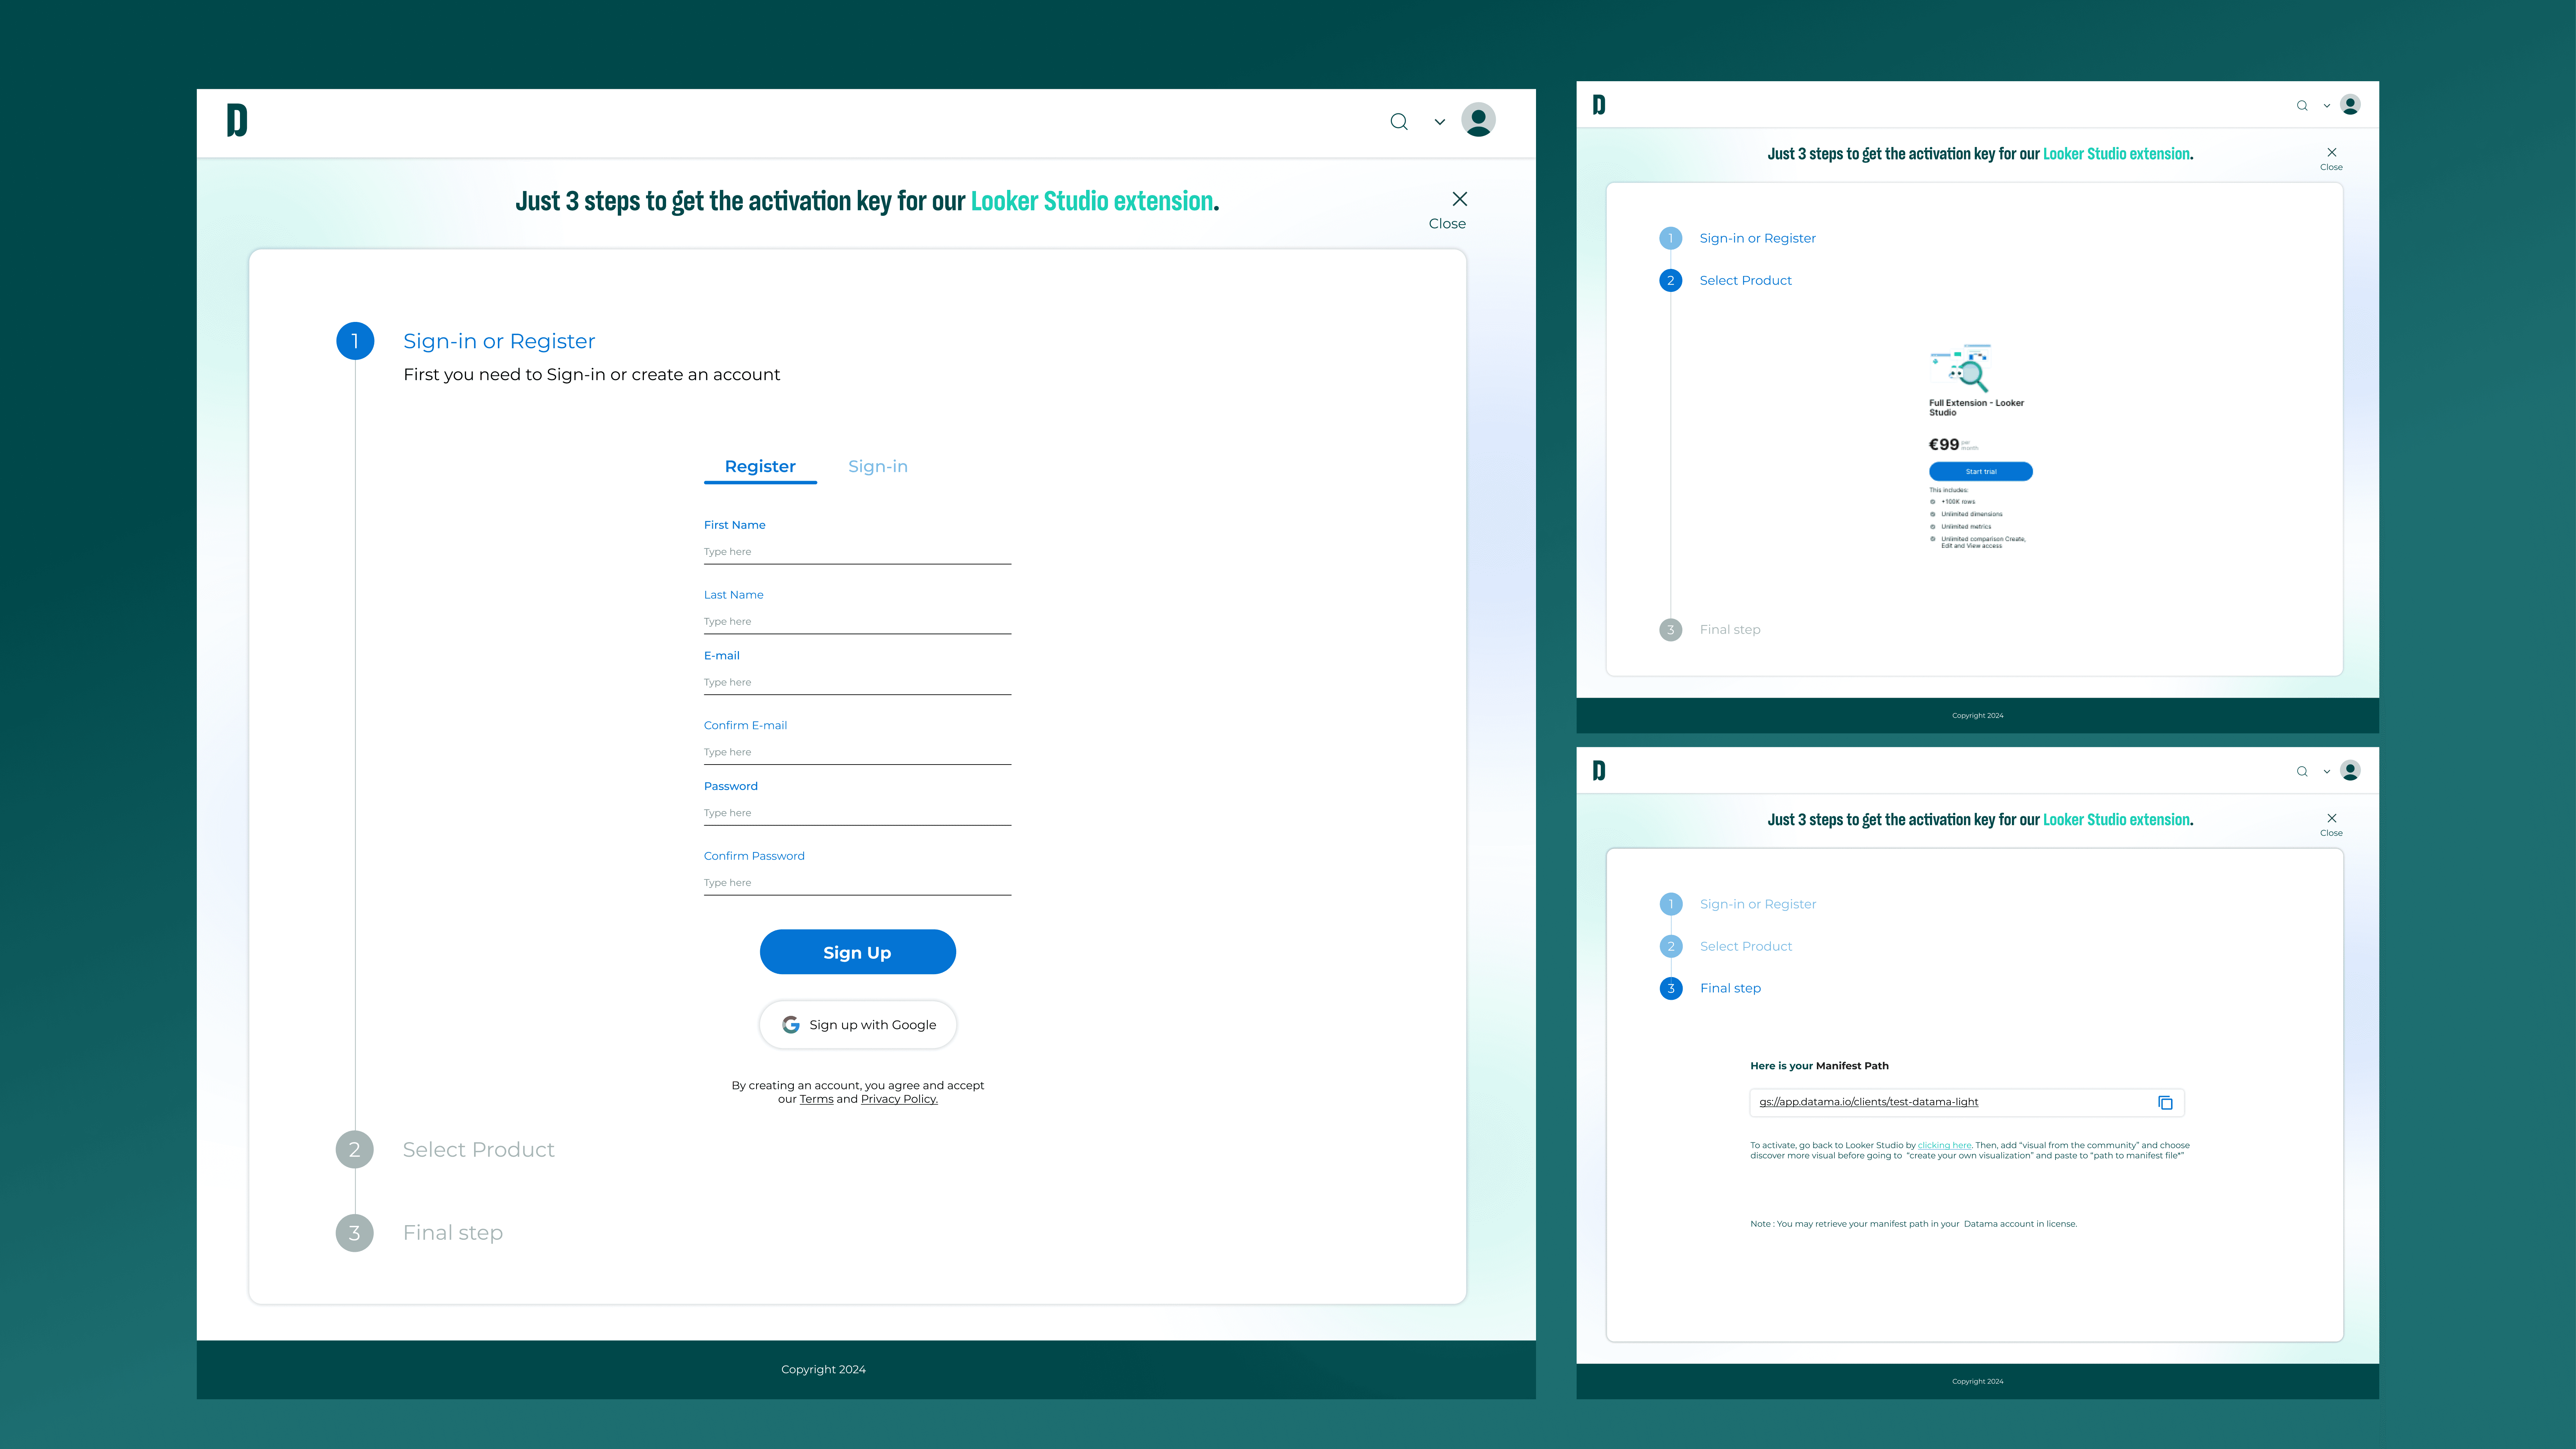Focus the Password input field

(x=857, y=814)
